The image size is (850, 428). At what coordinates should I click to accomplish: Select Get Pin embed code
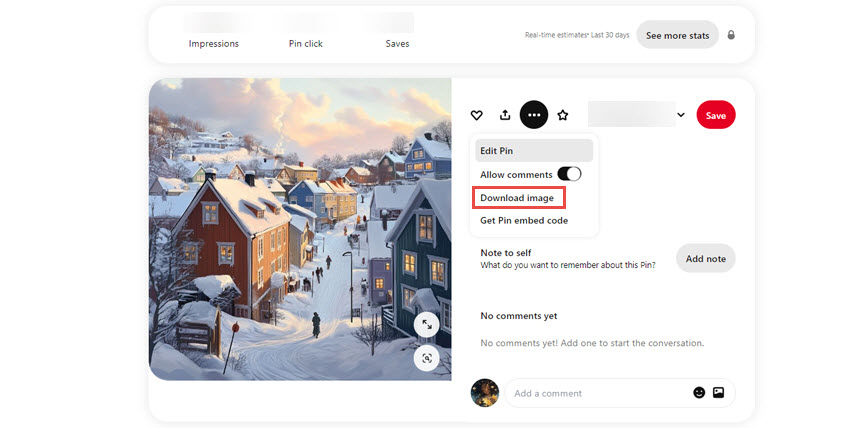[x=524, y=221]
